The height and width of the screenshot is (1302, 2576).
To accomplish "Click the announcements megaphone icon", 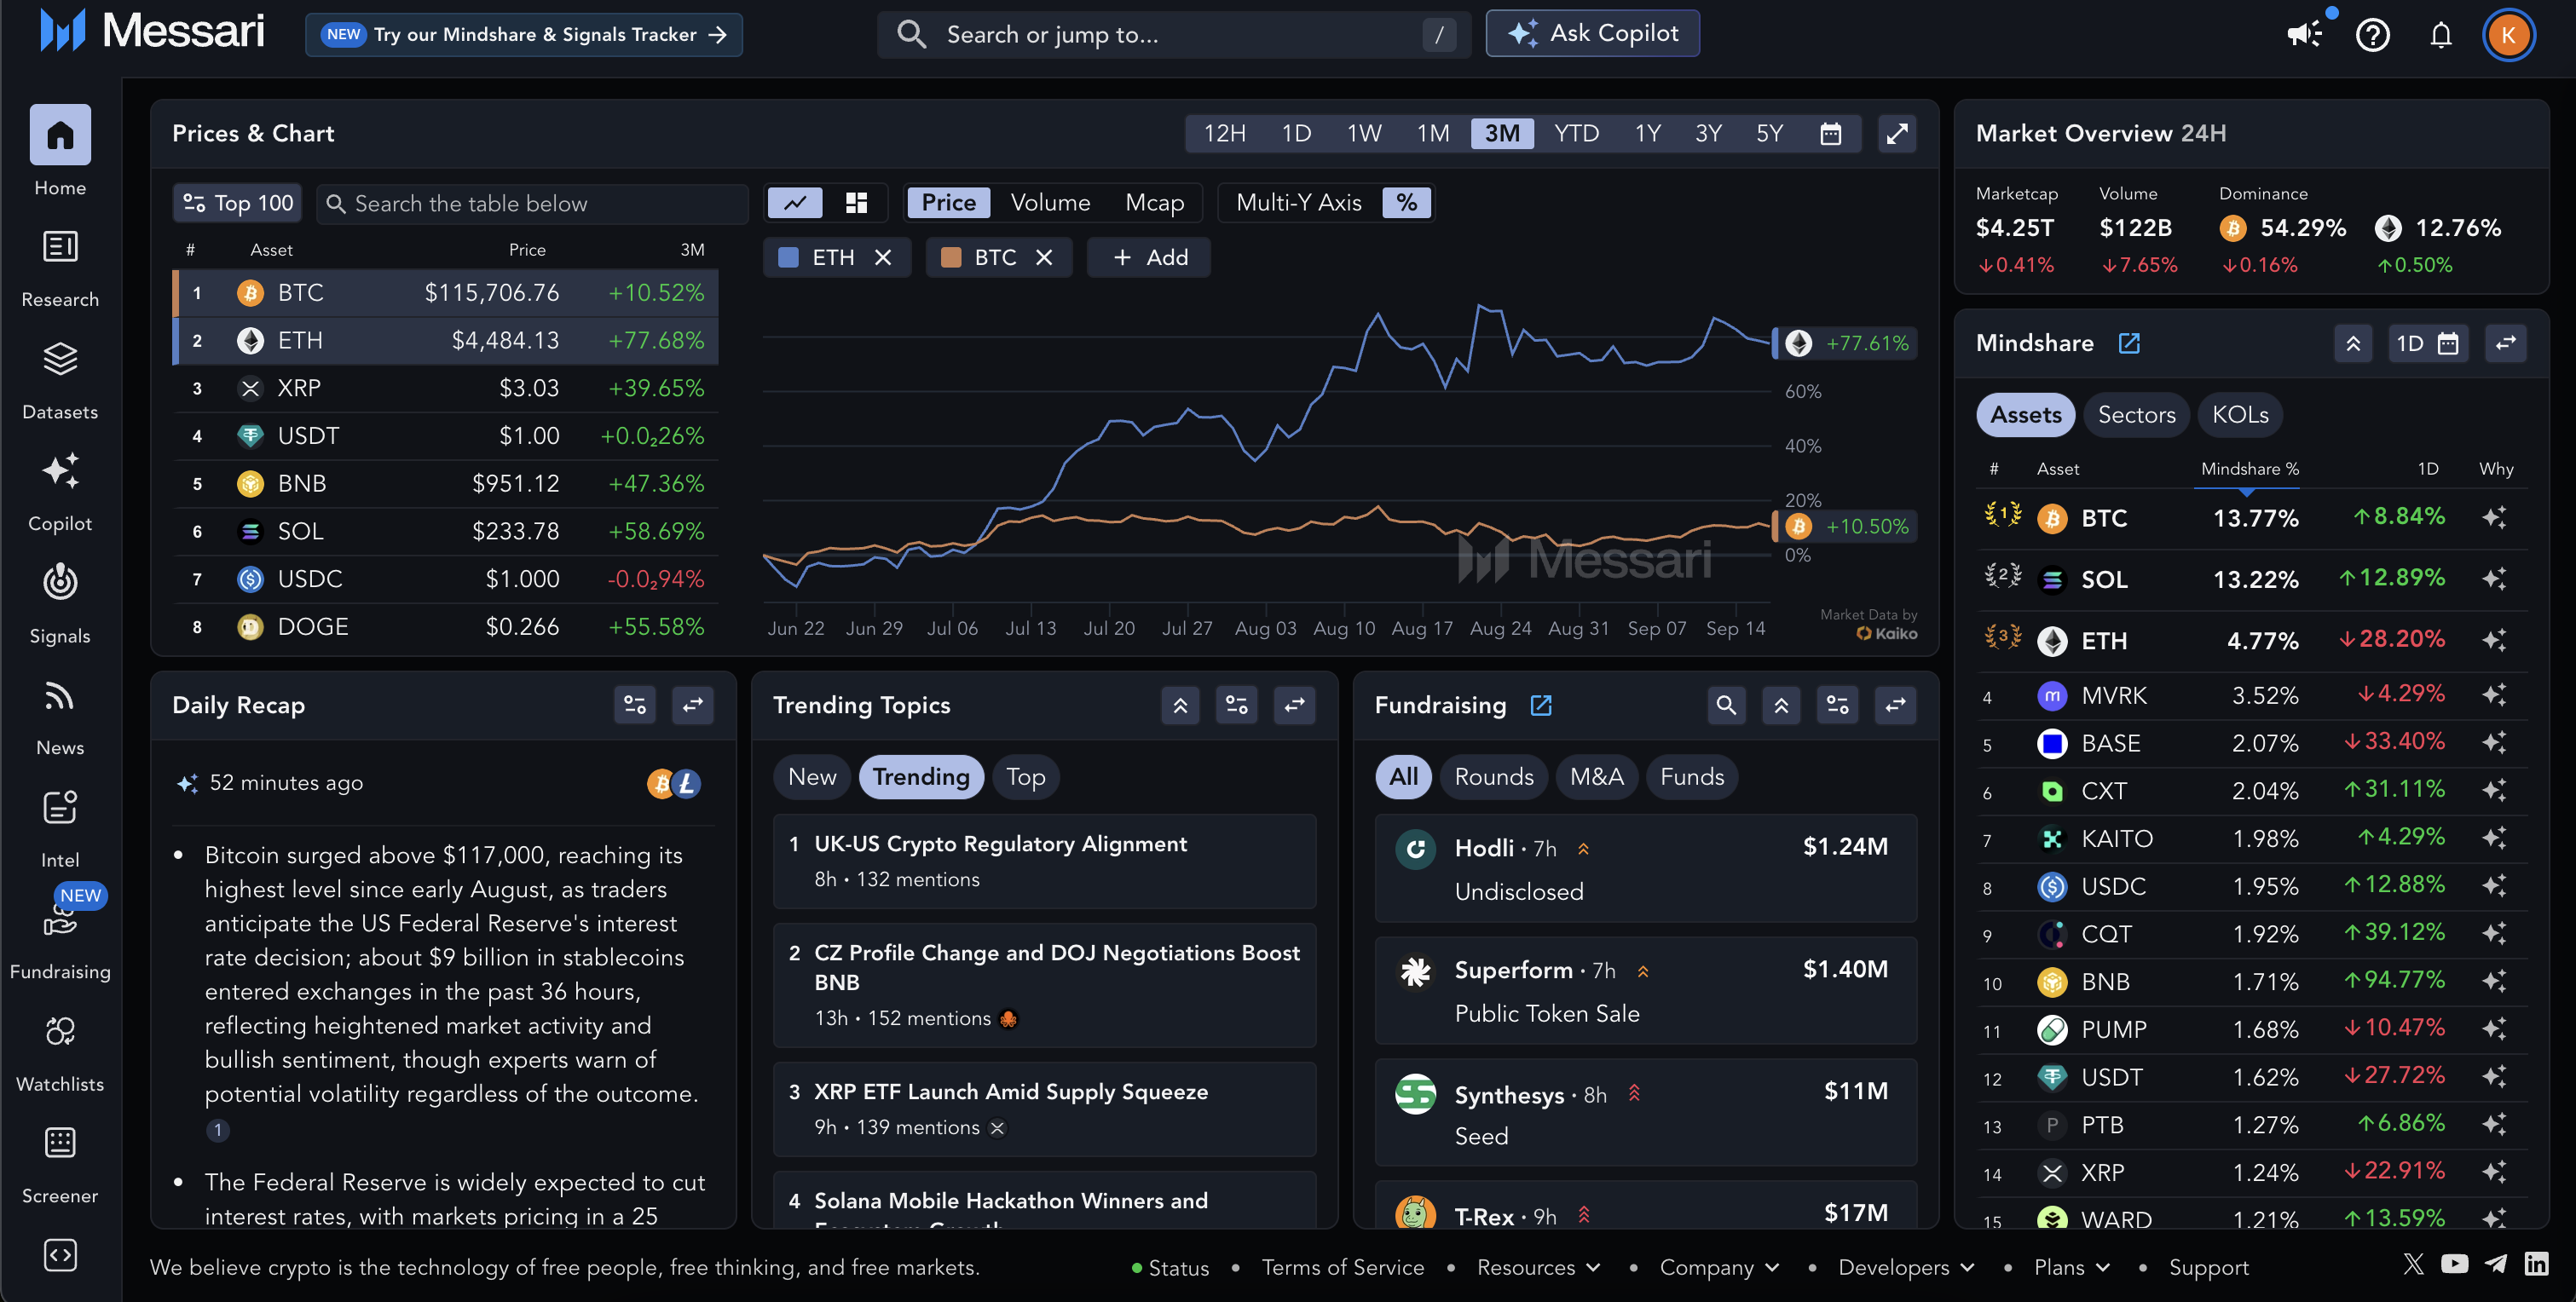I will (2305, 35).
